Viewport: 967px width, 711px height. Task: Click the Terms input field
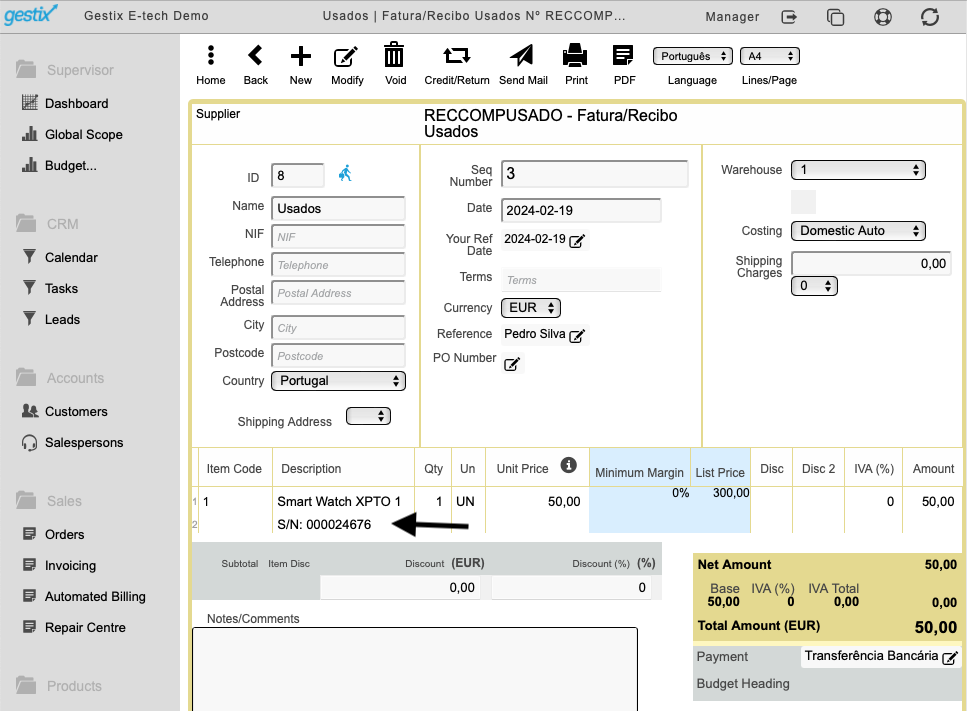pos(581,280)
